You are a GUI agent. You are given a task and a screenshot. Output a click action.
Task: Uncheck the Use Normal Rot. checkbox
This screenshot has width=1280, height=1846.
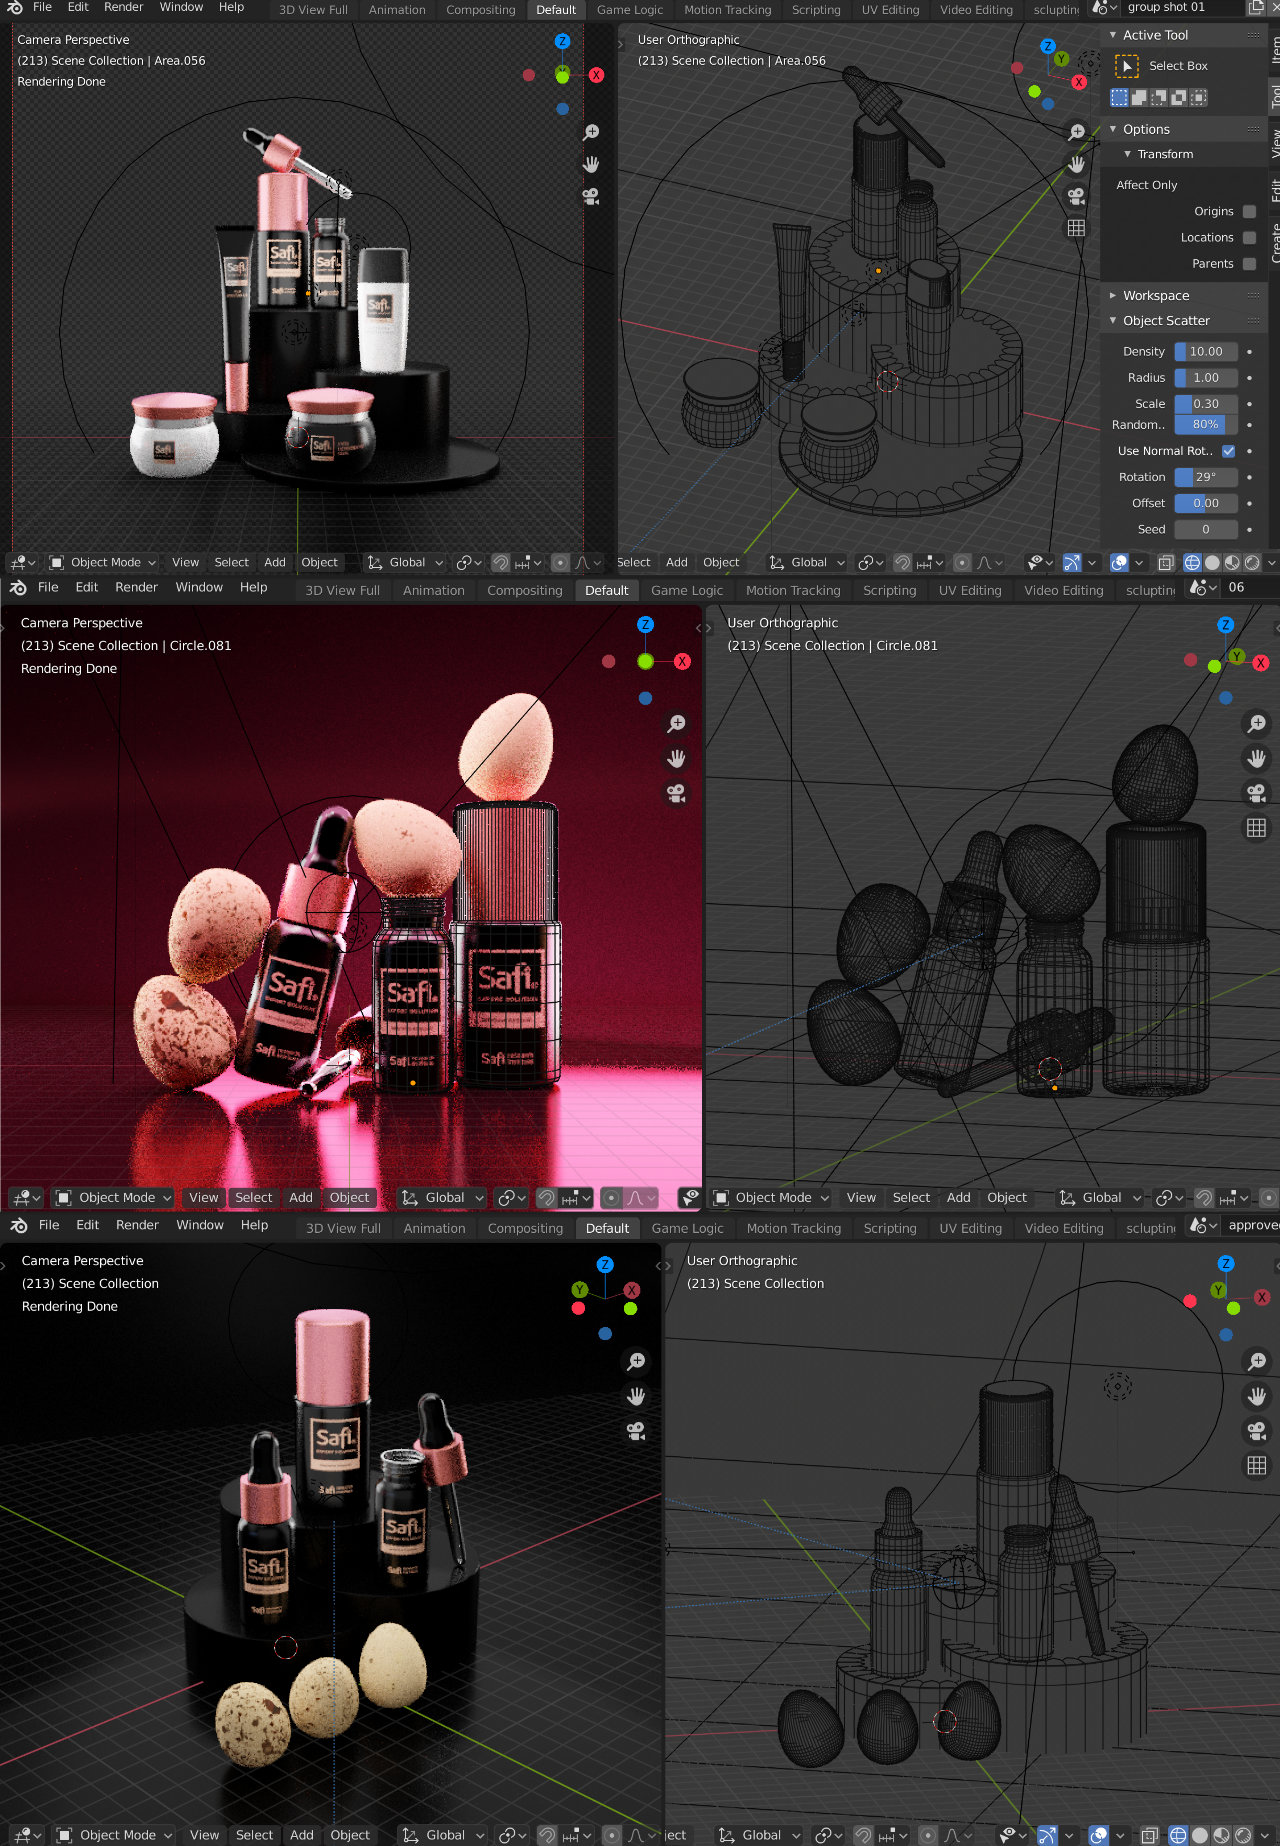pos(1228,451)
